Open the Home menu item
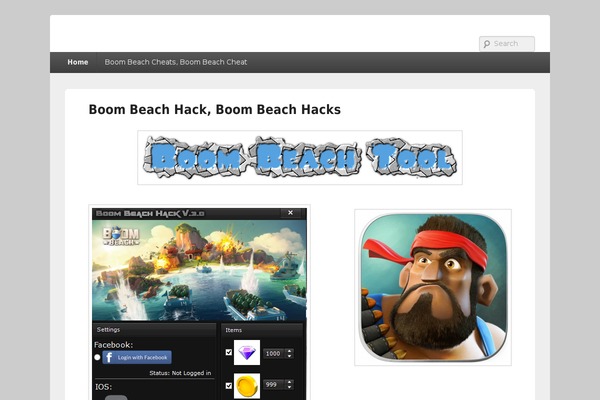This screenshot has height=400, width=600. (78, 62)
